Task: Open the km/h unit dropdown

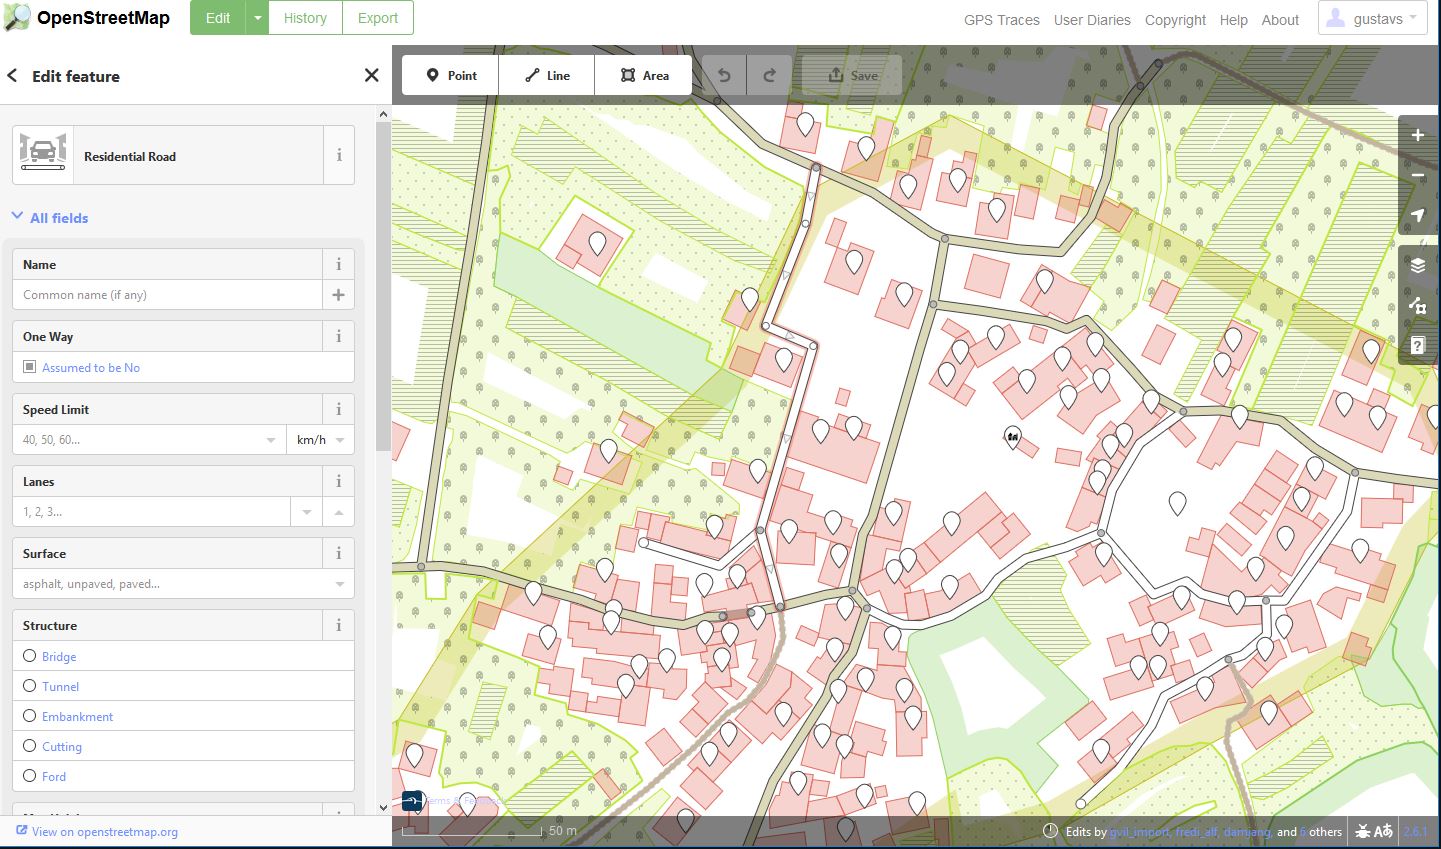Action: 340,440
